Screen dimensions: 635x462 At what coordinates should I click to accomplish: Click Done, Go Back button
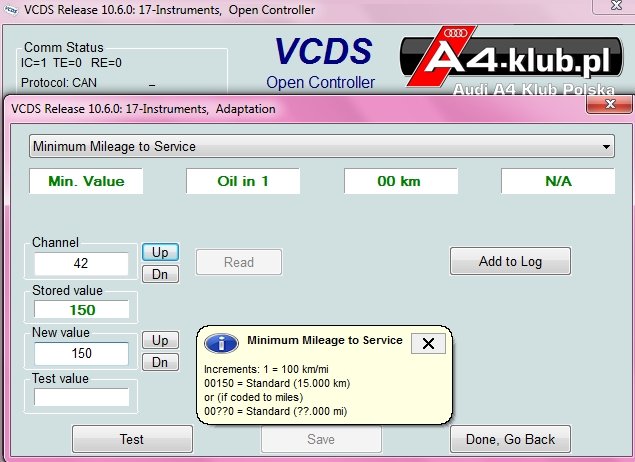tap(510, 439)
